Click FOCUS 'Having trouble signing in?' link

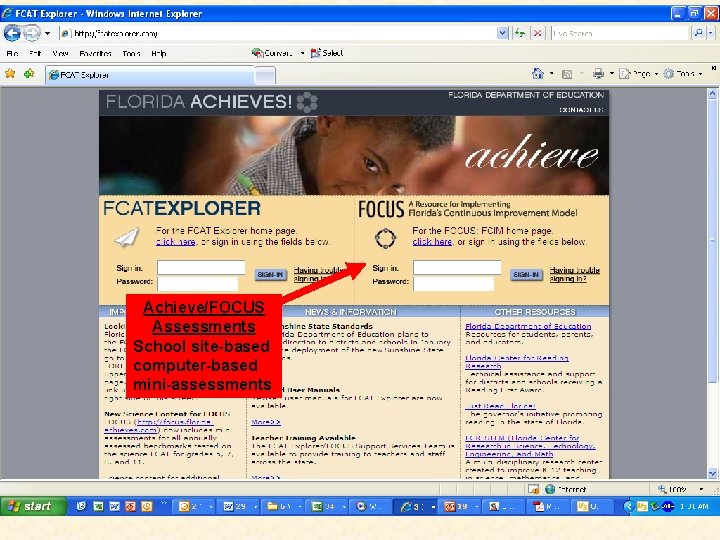tap(574, 274)
